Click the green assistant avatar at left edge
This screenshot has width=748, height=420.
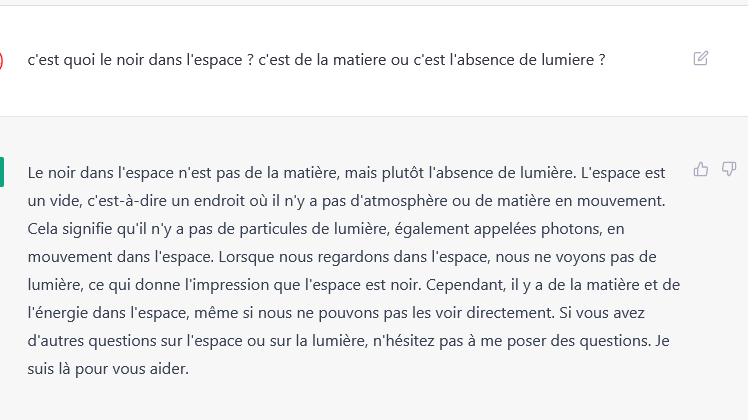click(2, 172)
